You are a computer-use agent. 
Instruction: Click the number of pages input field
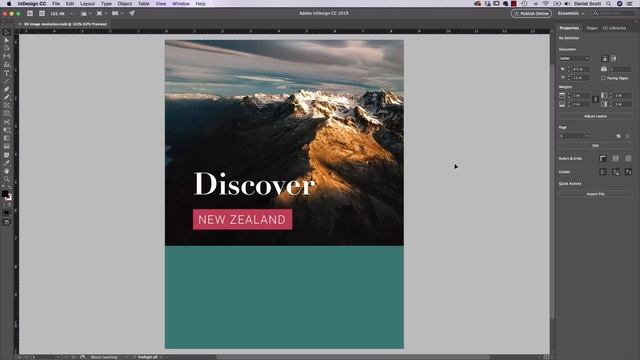620,69
